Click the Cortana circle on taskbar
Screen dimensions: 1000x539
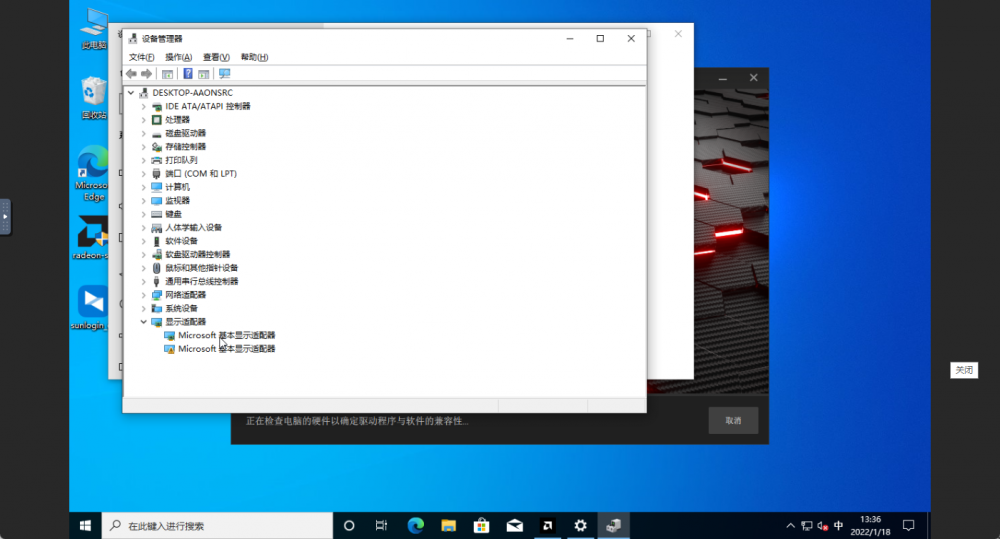click(x=349, y=526)
